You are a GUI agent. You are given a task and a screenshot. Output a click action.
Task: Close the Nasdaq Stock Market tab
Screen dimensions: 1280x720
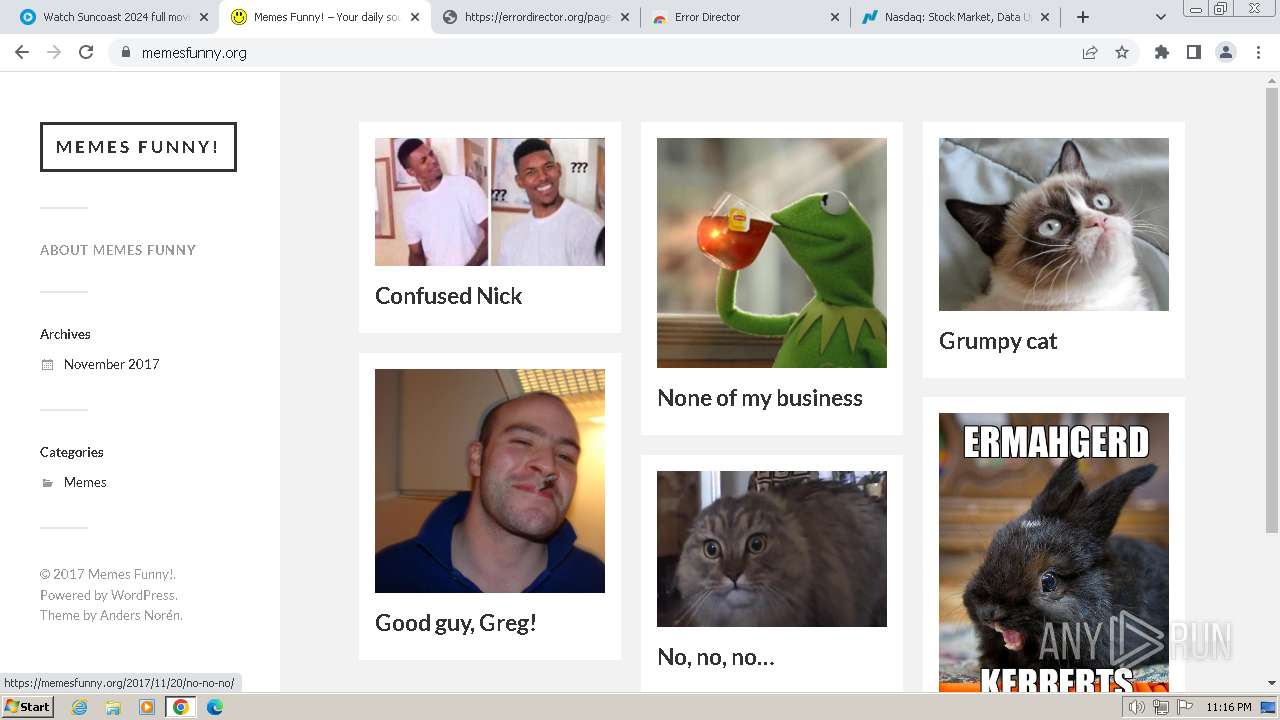point(1045,17)
